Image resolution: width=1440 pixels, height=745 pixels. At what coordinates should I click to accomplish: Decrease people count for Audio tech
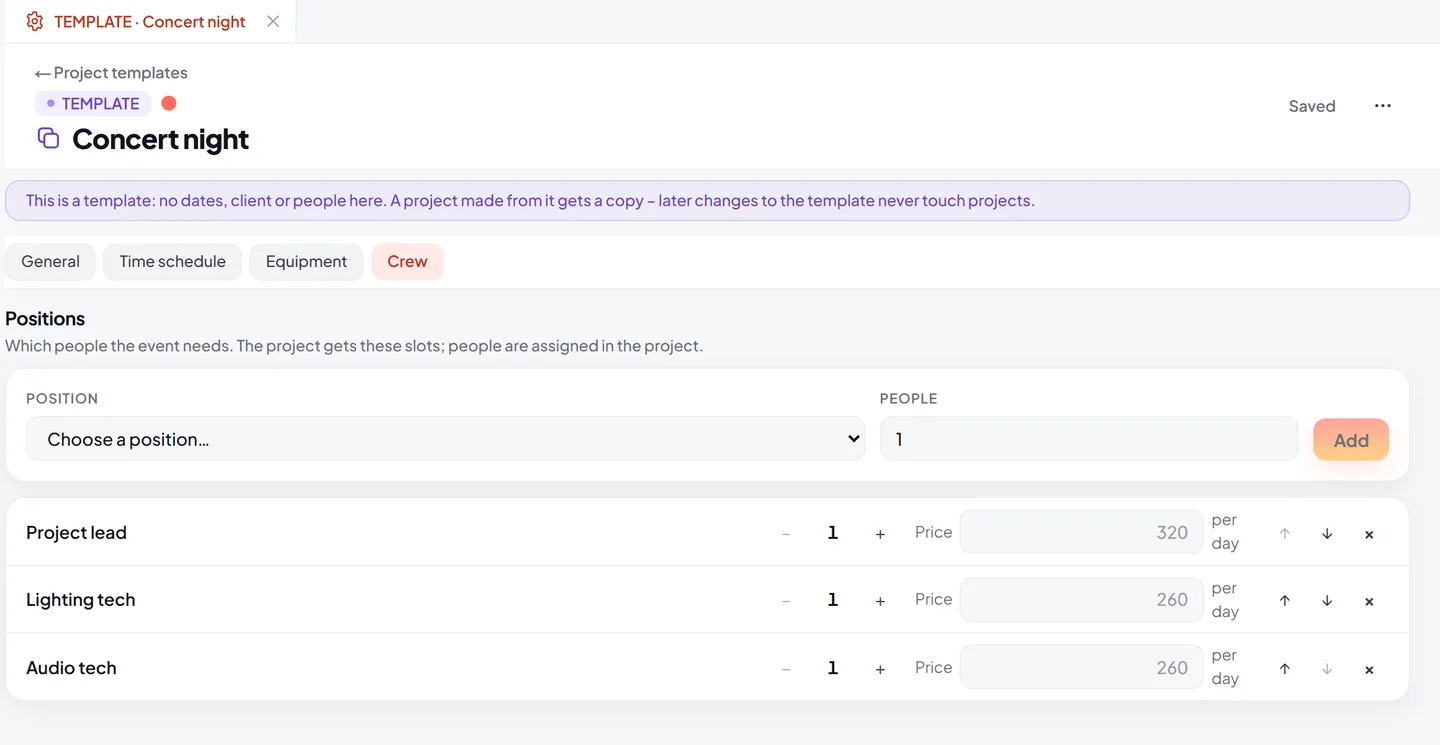(786, 669)
